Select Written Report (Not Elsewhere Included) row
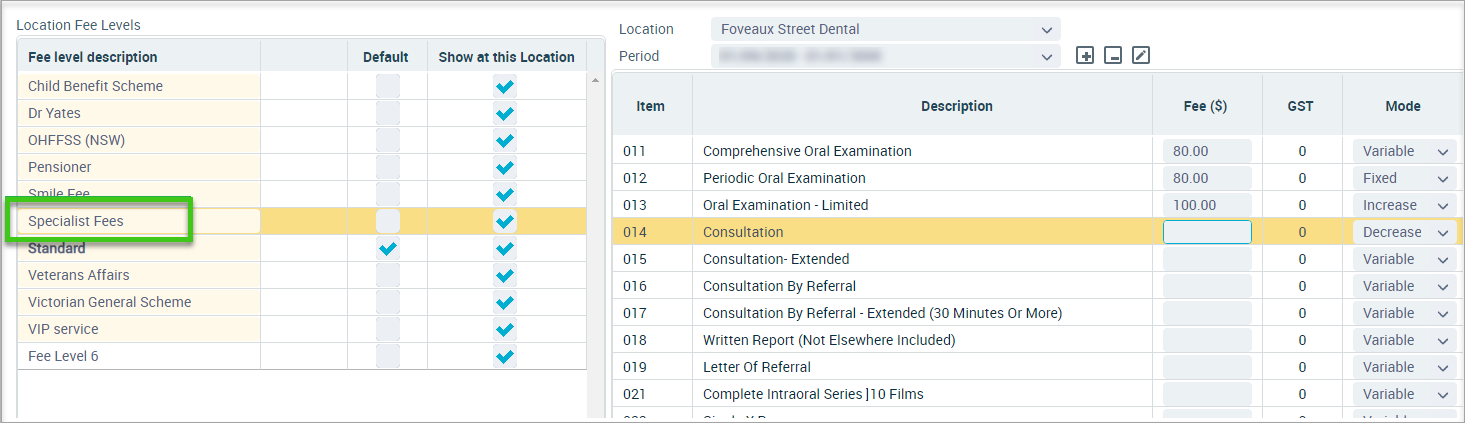 click(1038, 340)
